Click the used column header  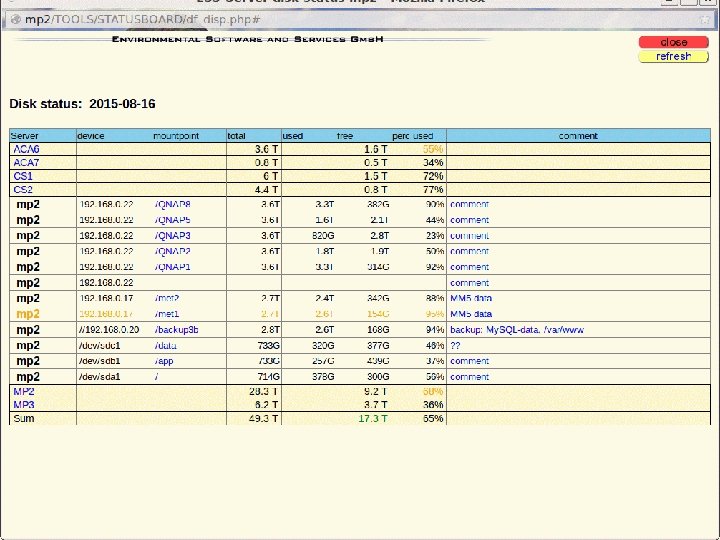pos(292,136)
